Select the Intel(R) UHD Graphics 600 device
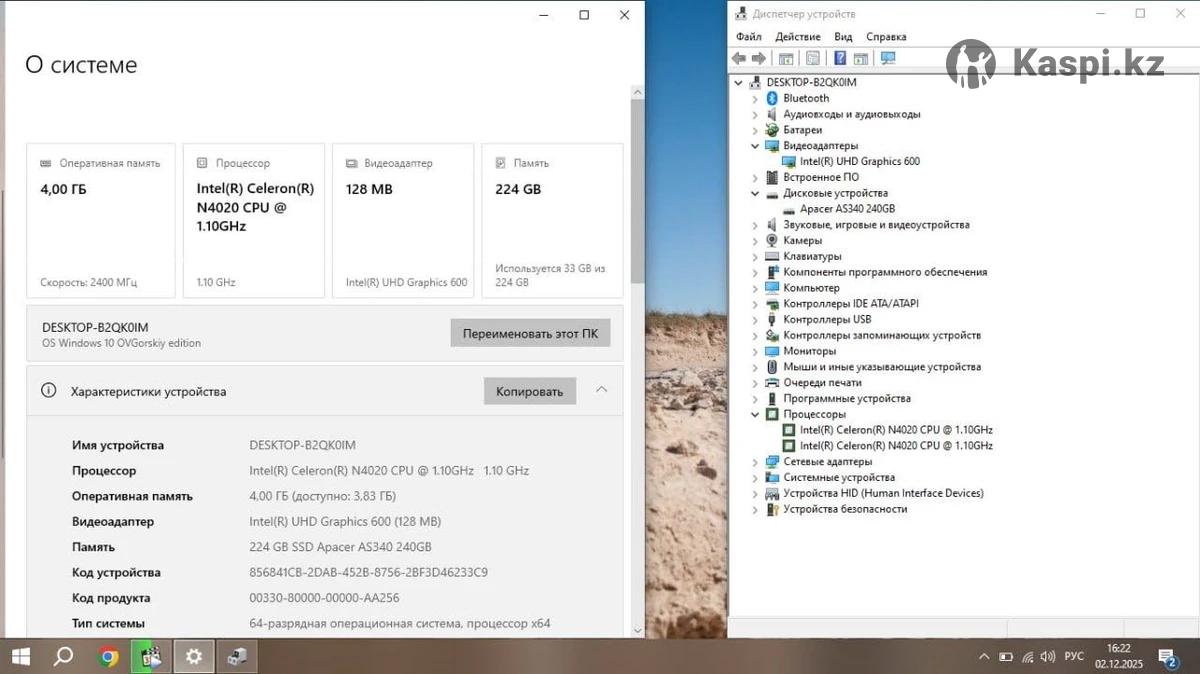Viewport: 1200px width, 674px height. (x=859, y=161)
